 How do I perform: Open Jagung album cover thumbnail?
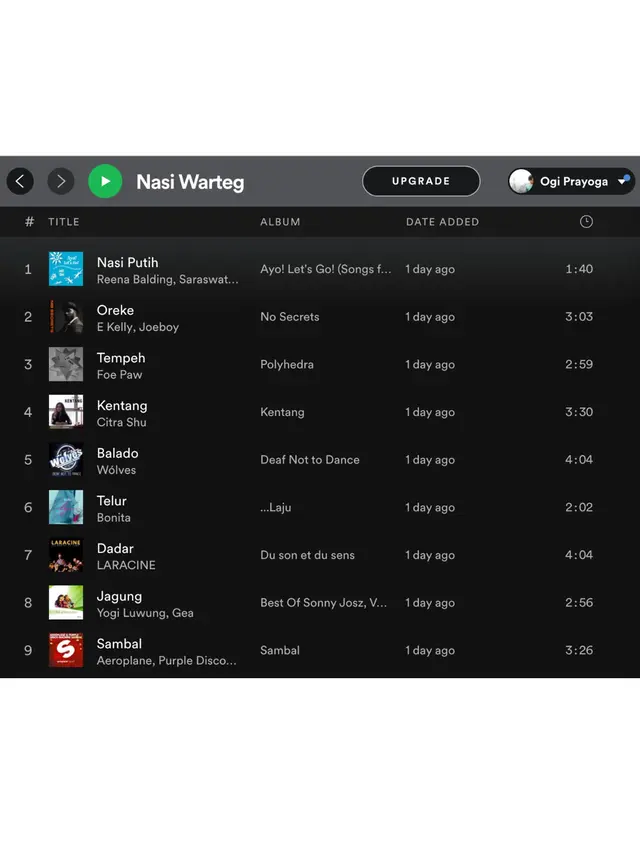click(x=66, y=602)
